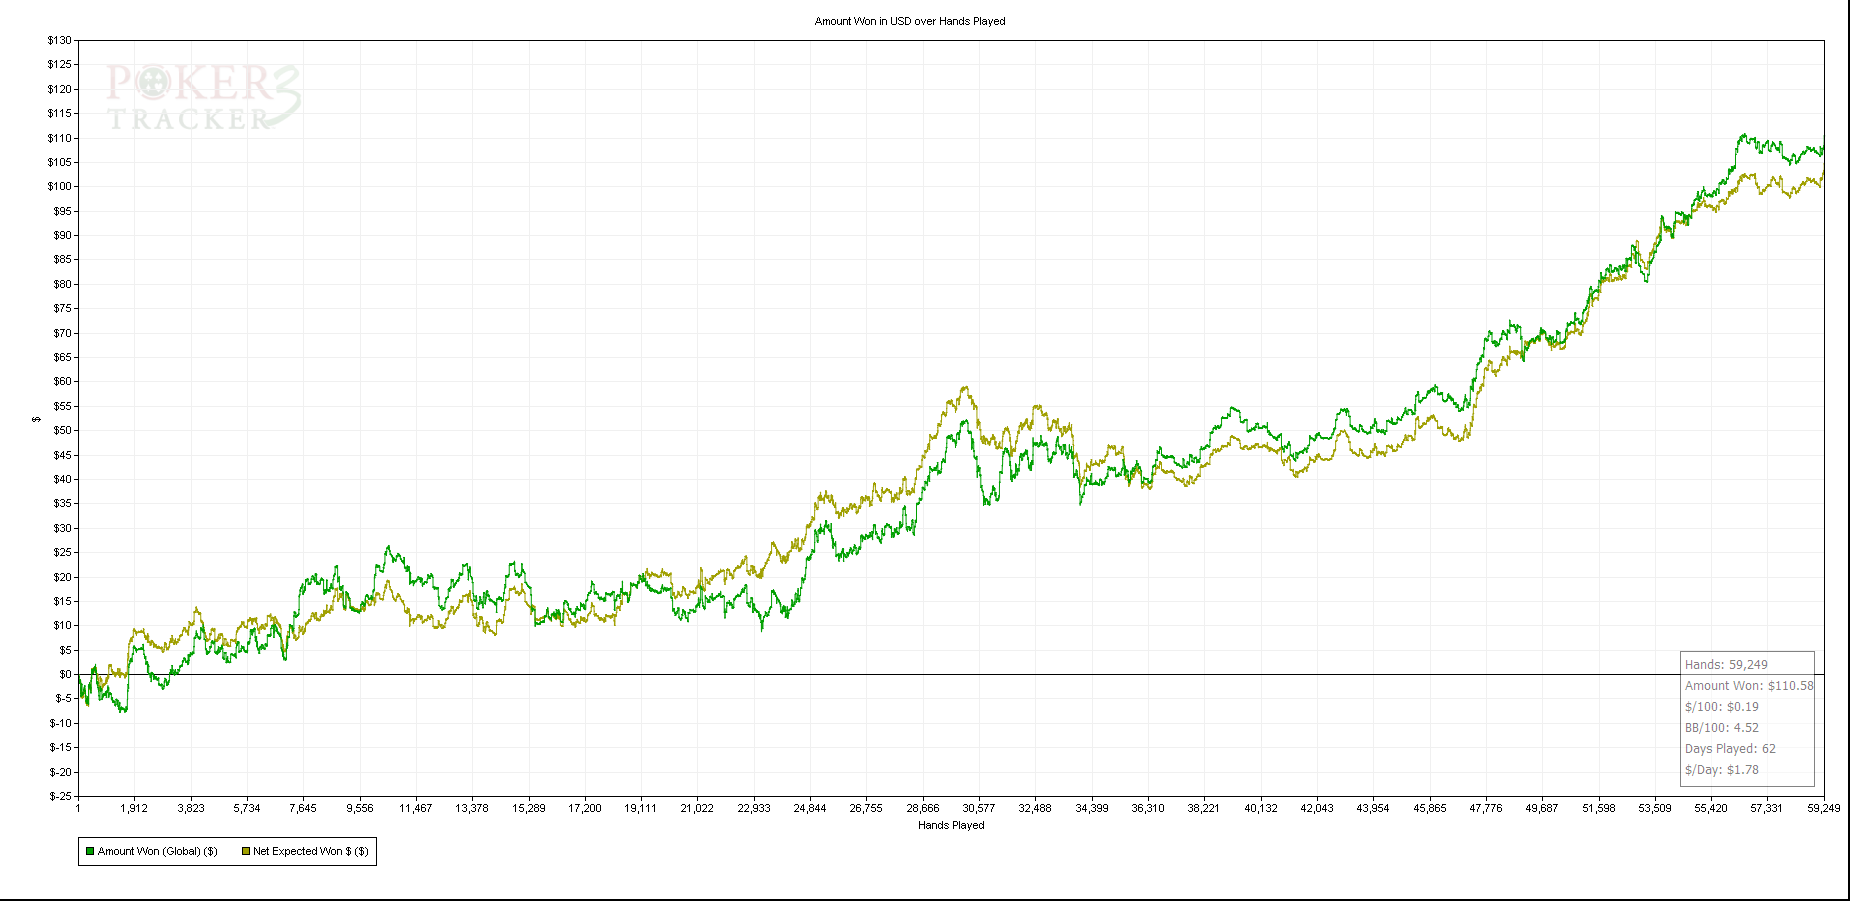Click the green Amount Won legend swatch

point(90,851)
